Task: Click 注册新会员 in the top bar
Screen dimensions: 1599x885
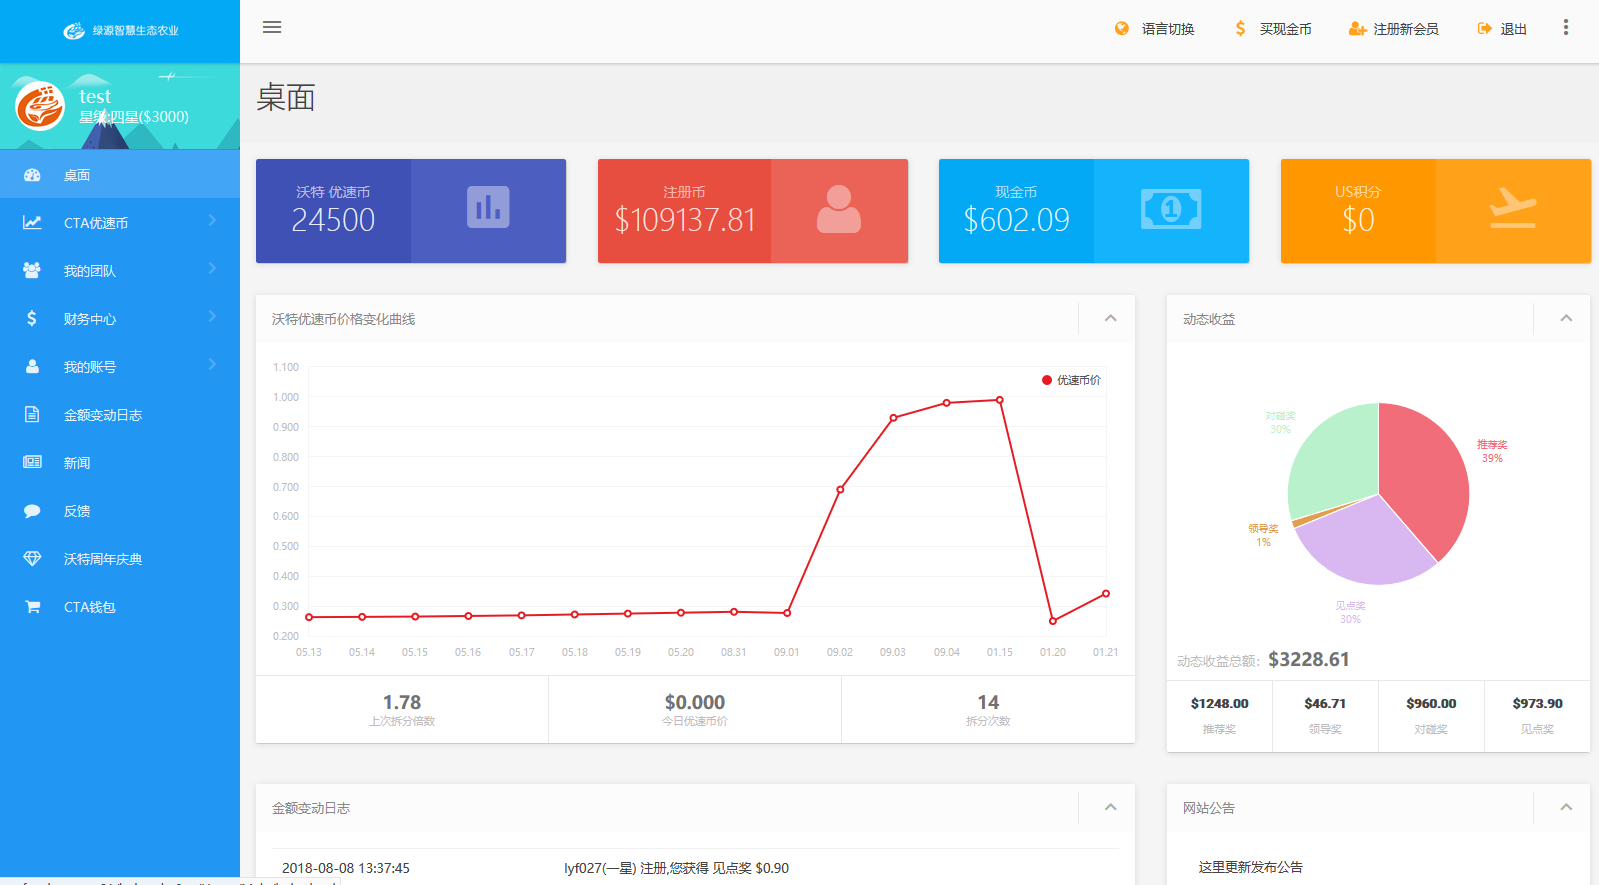Action: point(1394,29)
